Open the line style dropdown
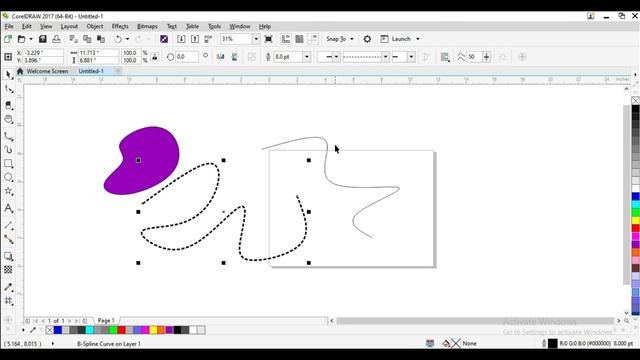The image size is (640, 360). coord(385,57)
